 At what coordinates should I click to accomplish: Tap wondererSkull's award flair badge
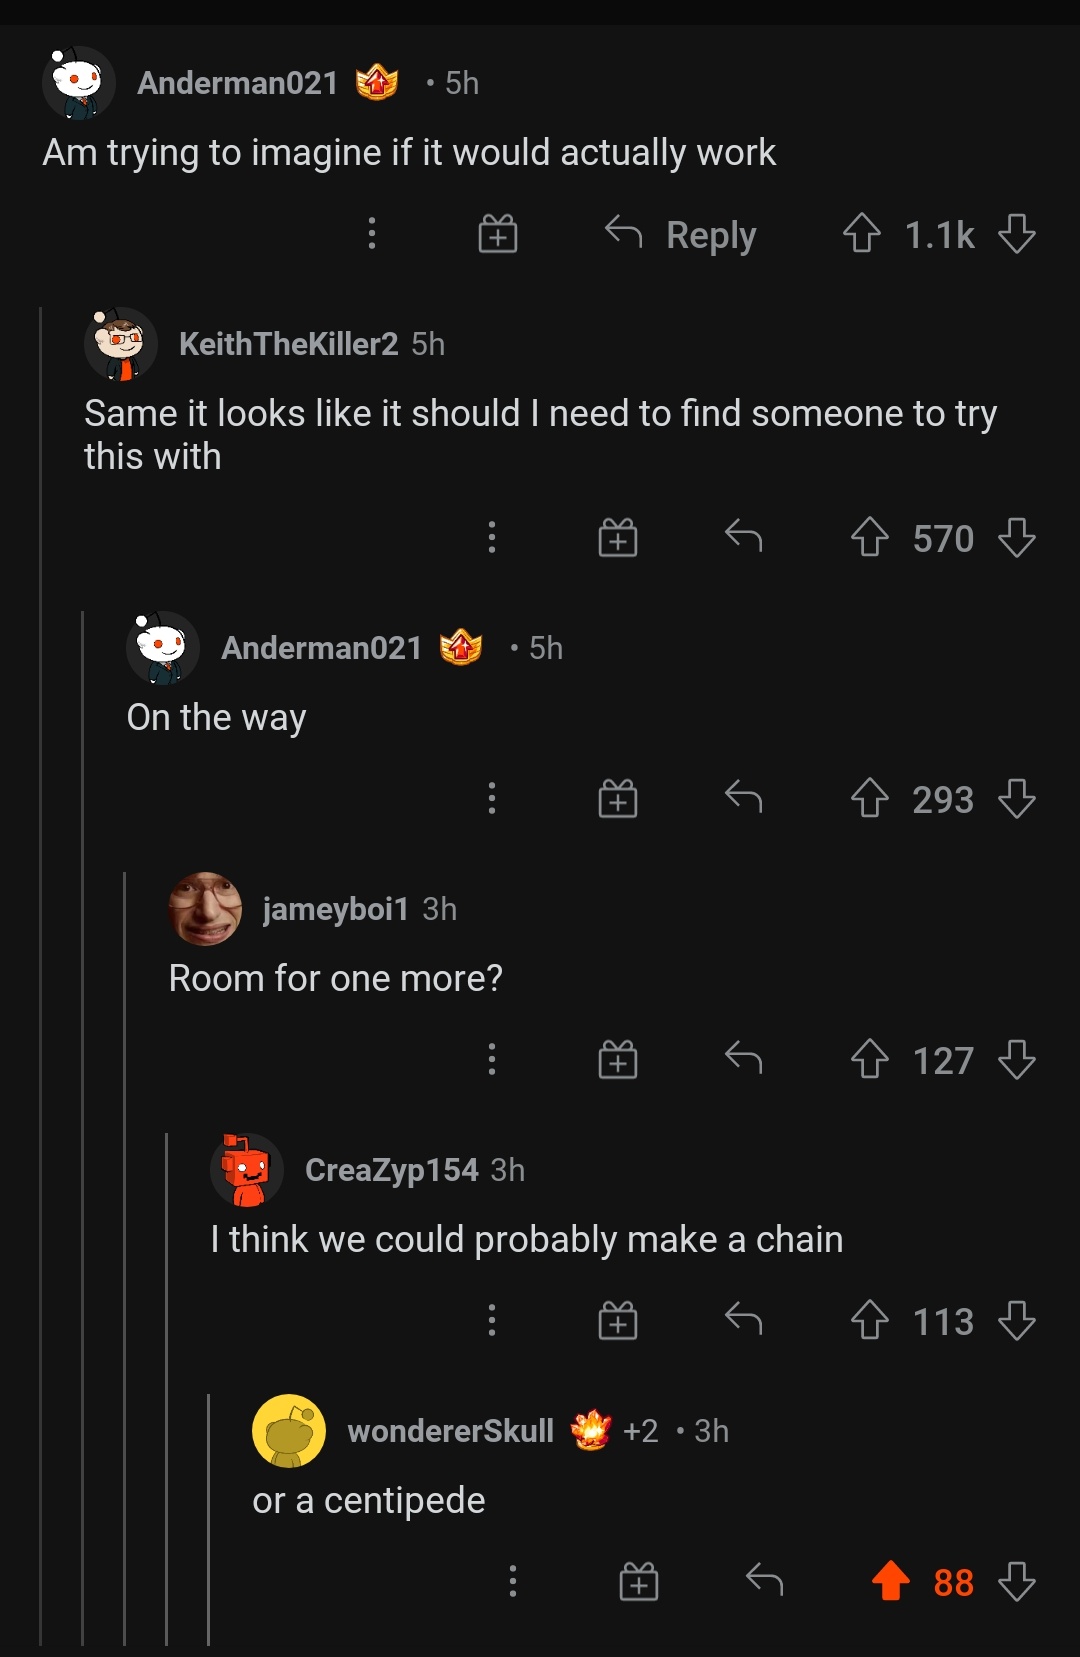[591, 1431]
